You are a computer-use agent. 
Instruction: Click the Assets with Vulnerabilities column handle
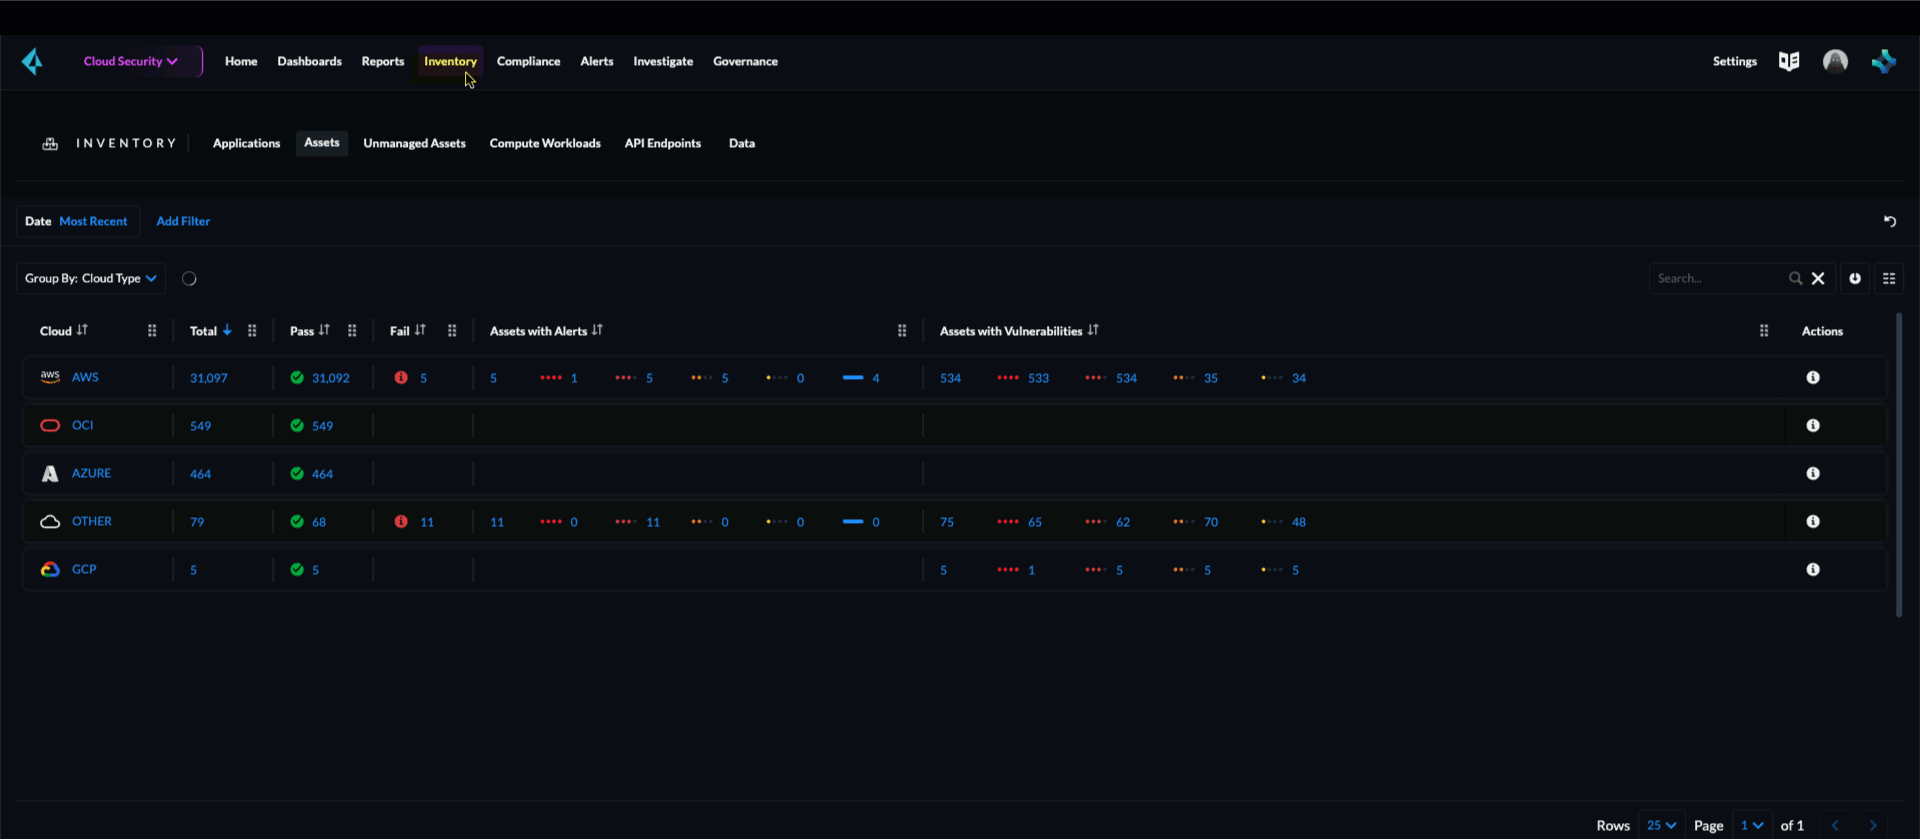point(1764,331)
